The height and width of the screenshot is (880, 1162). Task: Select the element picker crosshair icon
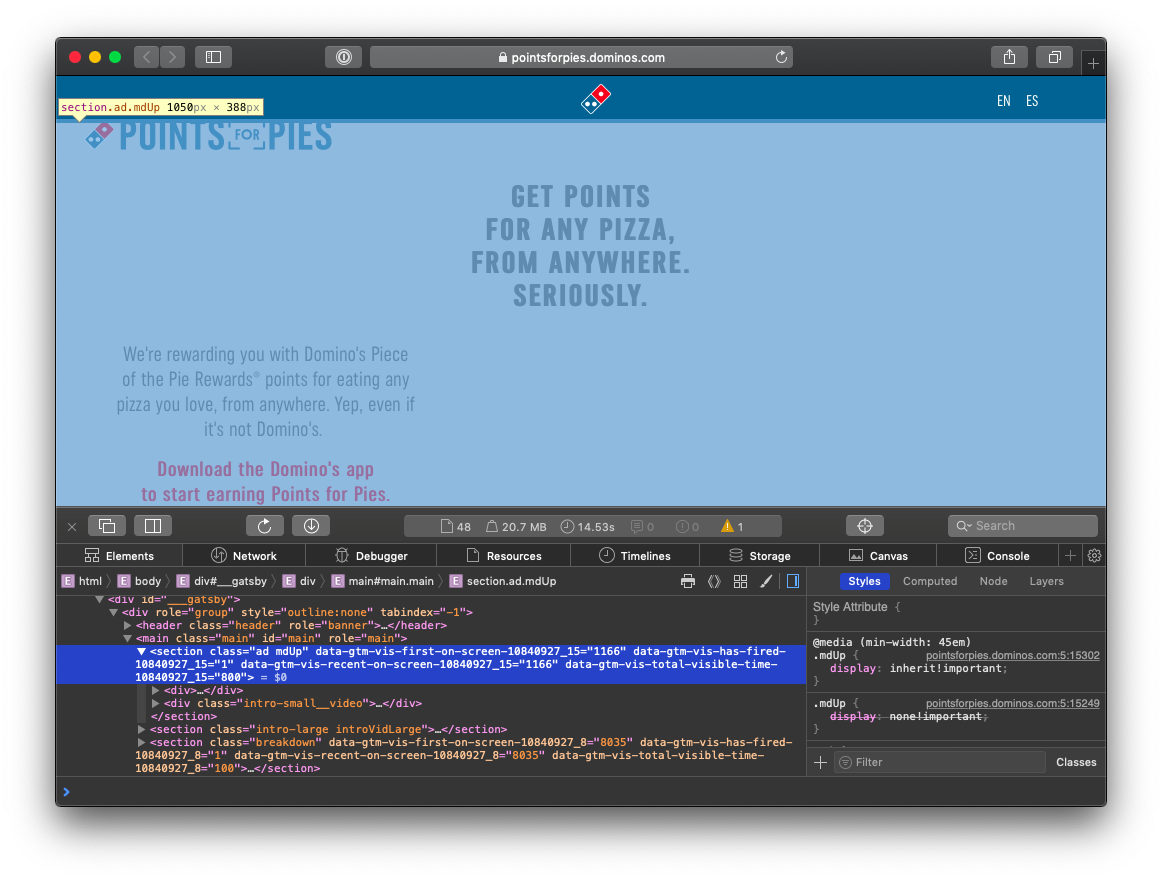[x=864, y=525]
